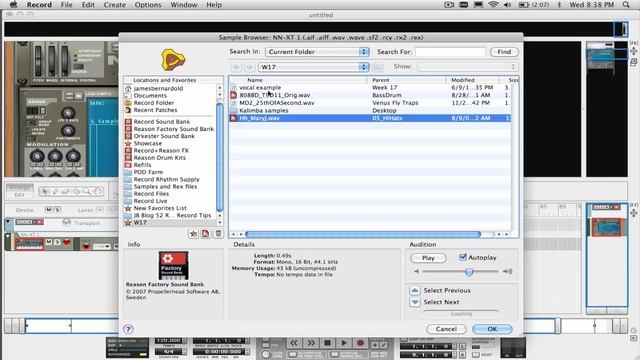640x360 pixels.
Task: Click the Select Next label
Action: click(x=441, y=302)
